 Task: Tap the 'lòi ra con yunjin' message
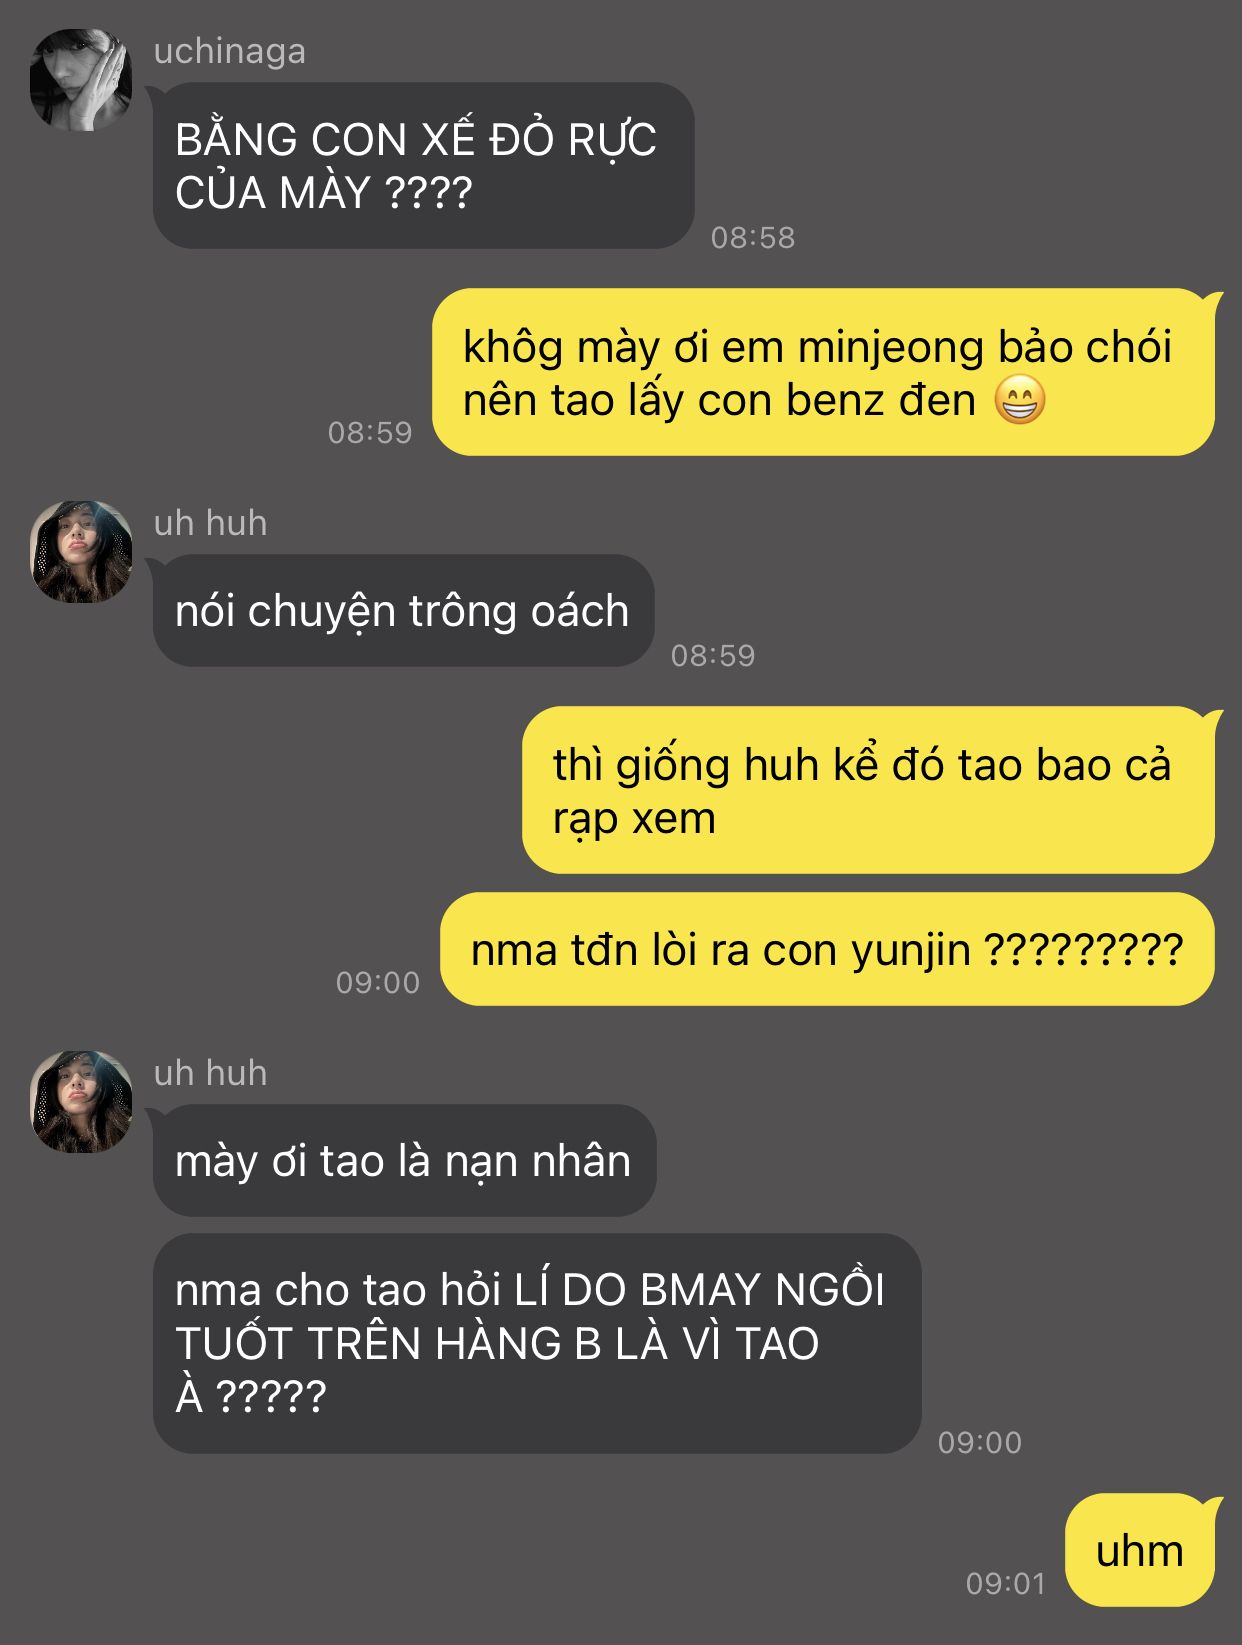pos(827,949)
